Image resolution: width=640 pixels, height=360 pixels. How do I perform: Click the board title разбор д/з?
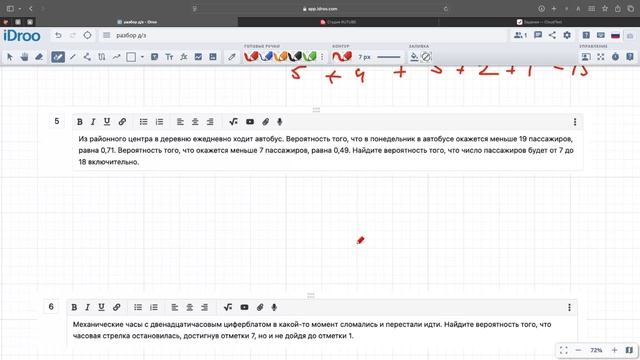coord(131,36)
